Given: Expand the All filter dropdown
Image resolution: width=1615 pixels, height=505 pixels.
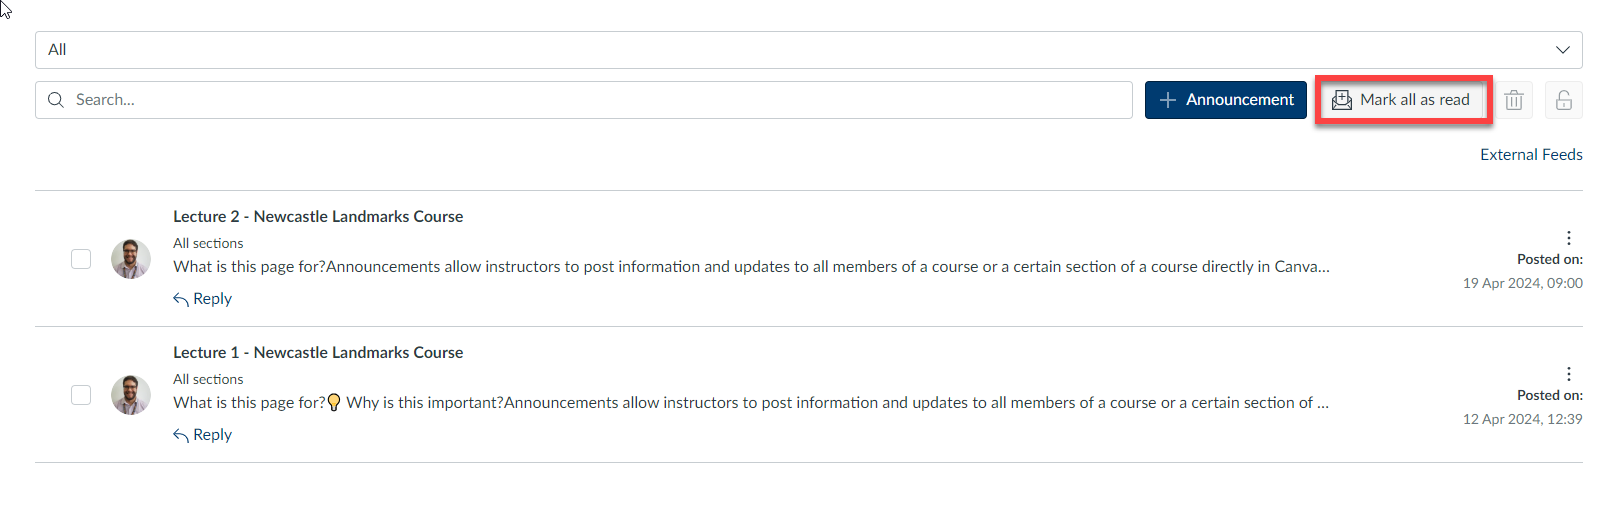Looking at the screenshot, I should click(808, 50).
